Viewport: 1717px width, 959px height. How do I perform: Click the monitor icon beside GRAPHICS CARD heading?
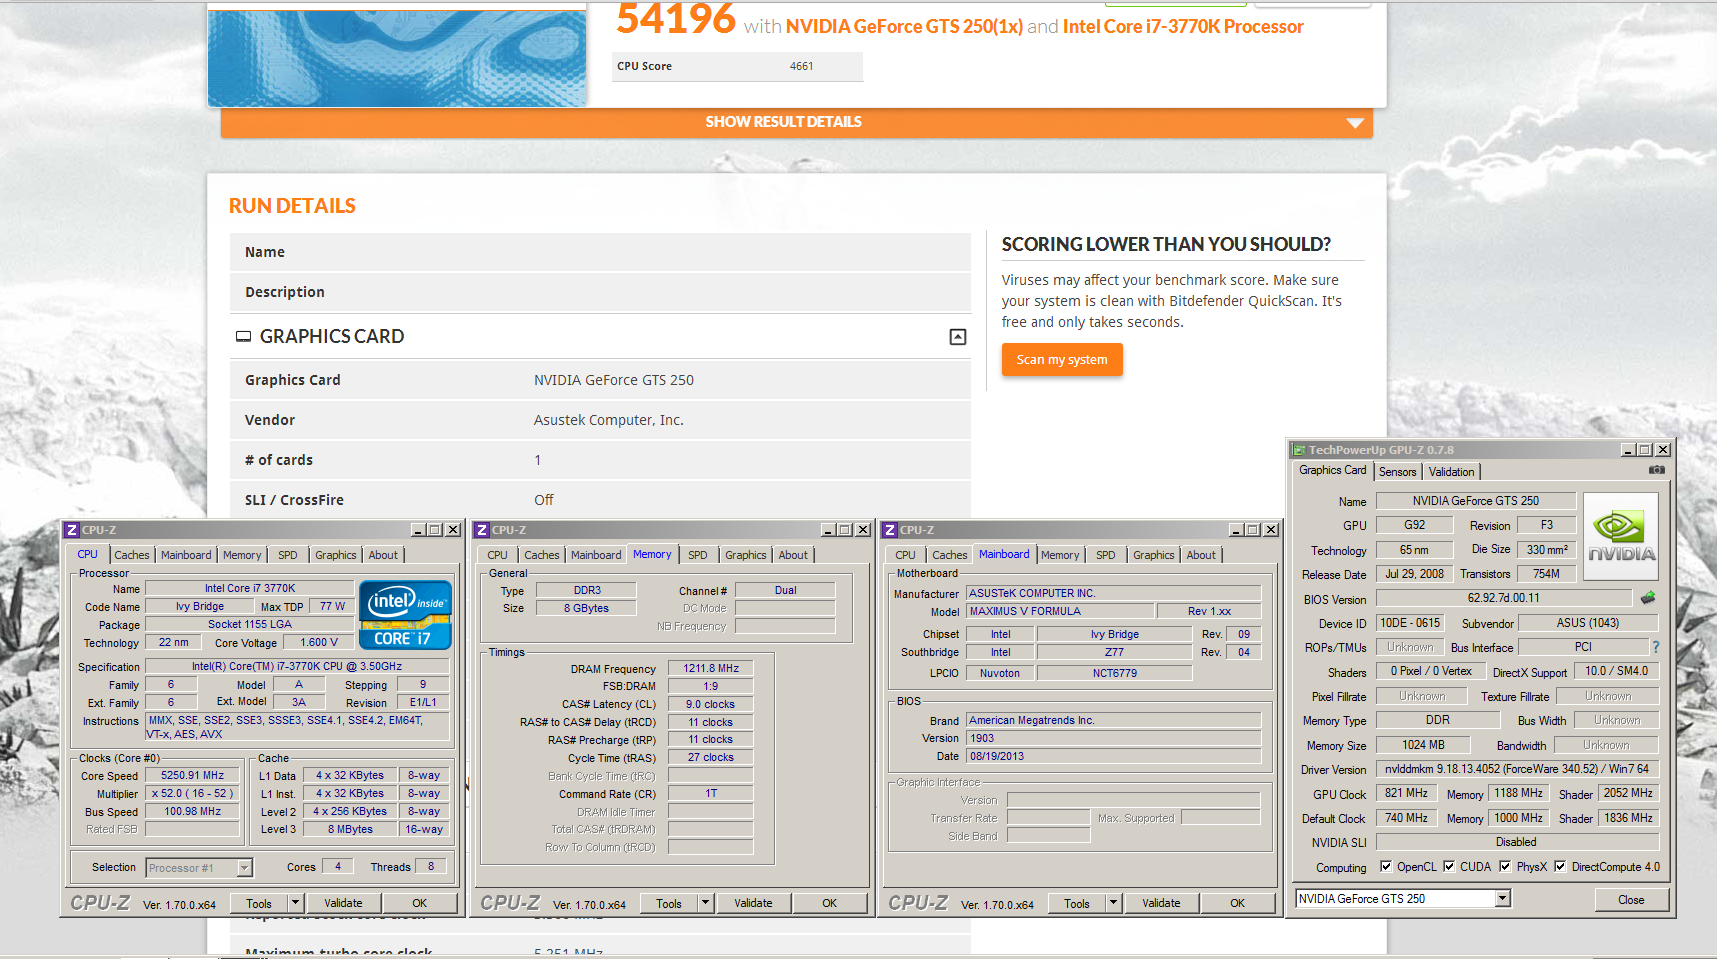[x=243, y=337]
